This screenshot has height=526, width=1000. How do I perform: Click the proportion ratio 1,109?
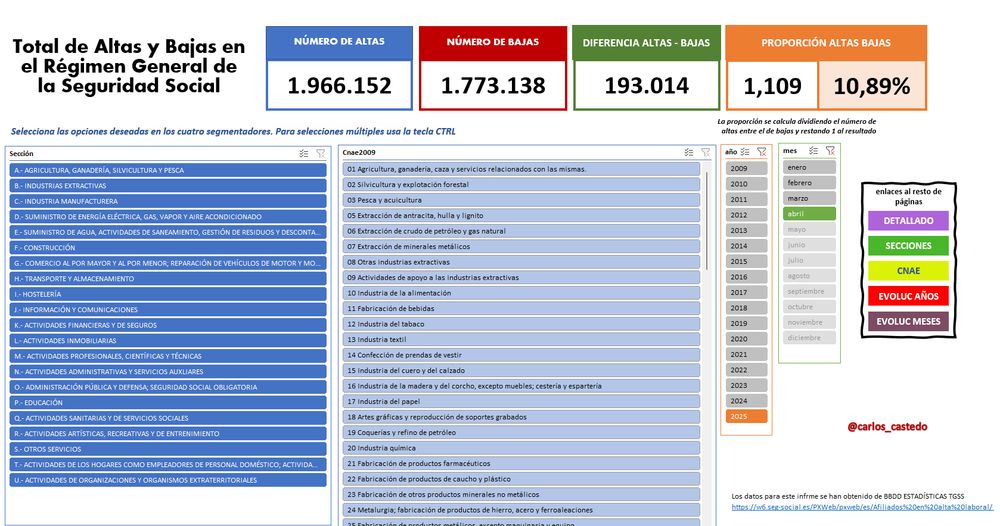772,86
